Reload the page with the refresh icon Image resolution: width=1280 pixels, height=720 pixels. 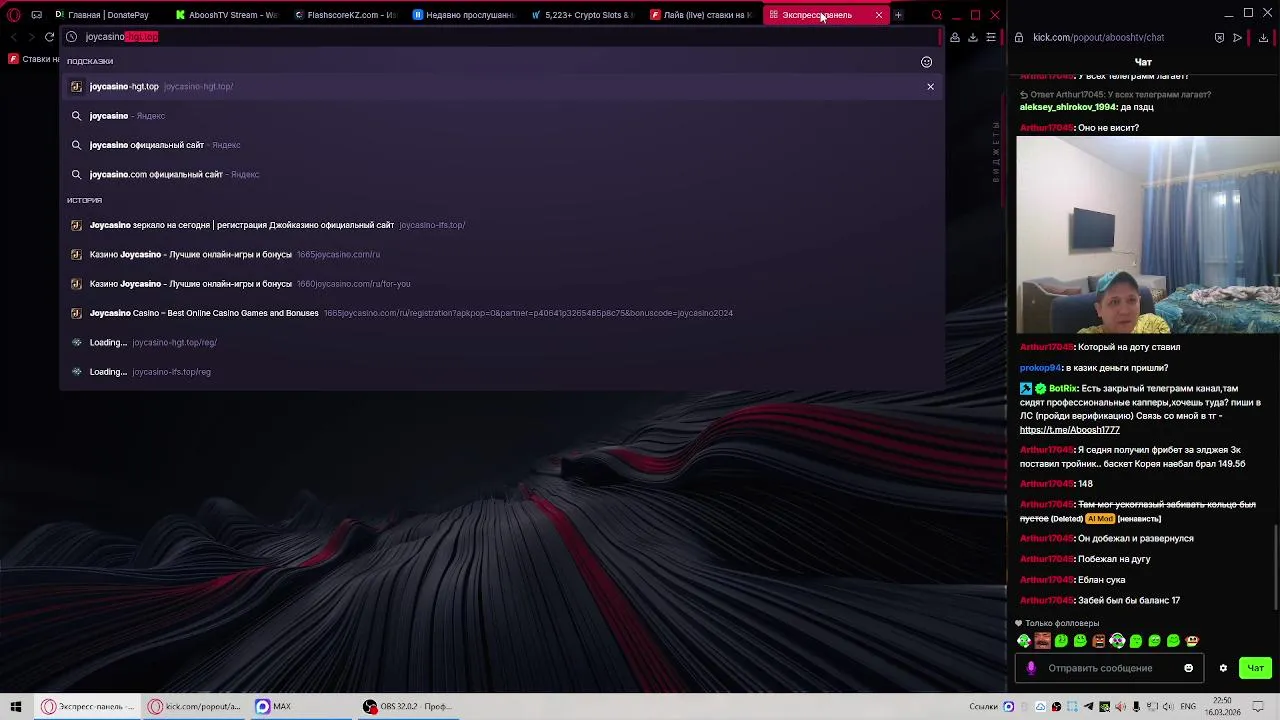[x=49, y=37]
